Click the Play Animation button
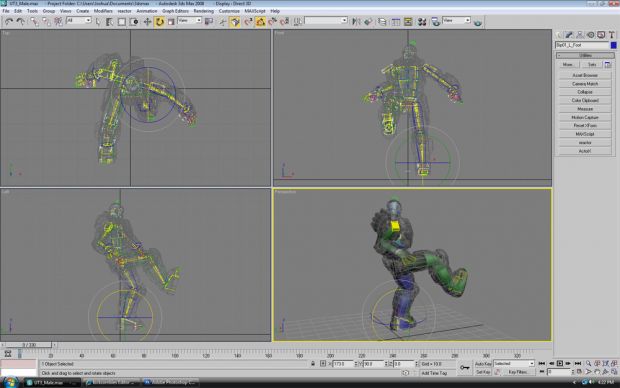Image resolution: width=620 pixels, height=388 pixels. coord(560,363)
